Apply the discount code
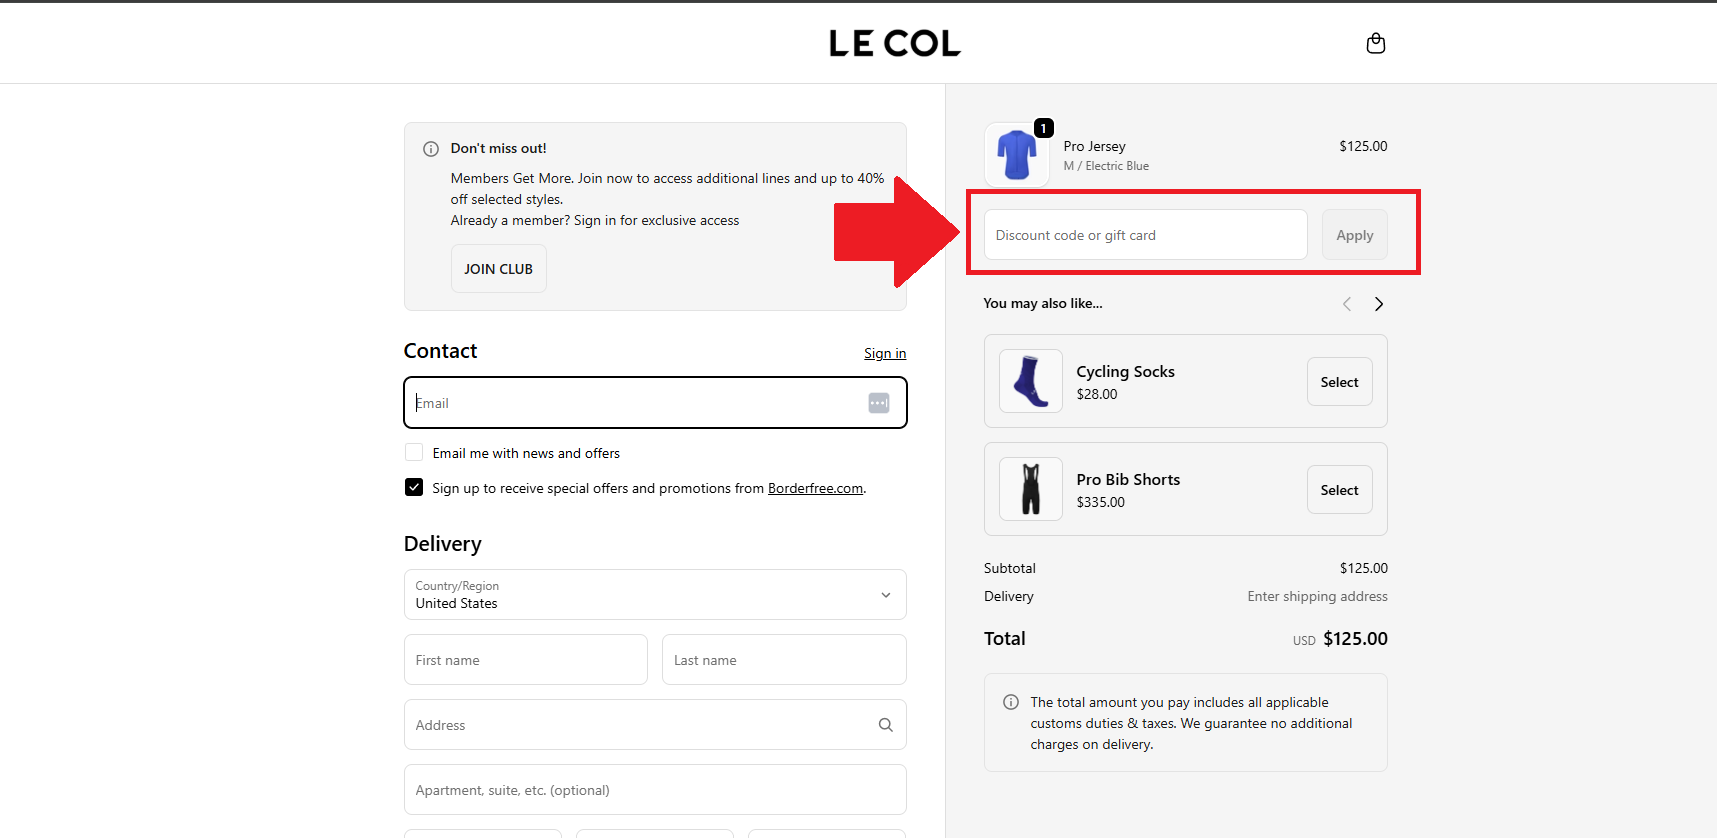 tap(1355, 235)
